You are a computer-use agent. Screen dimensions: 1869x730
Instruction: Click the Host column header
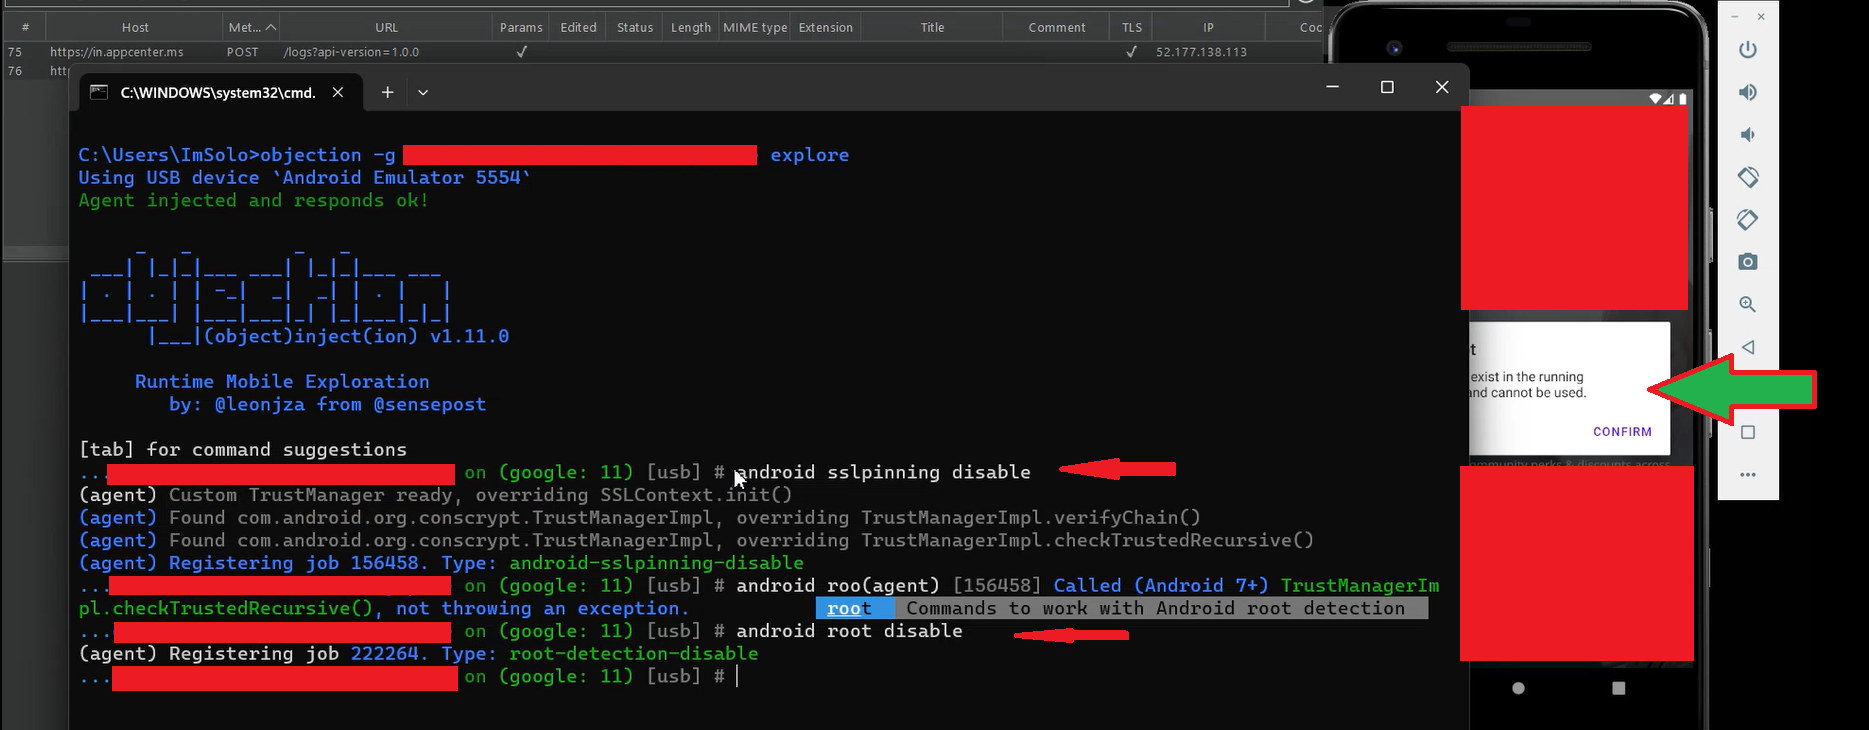[x=135, y=28]
